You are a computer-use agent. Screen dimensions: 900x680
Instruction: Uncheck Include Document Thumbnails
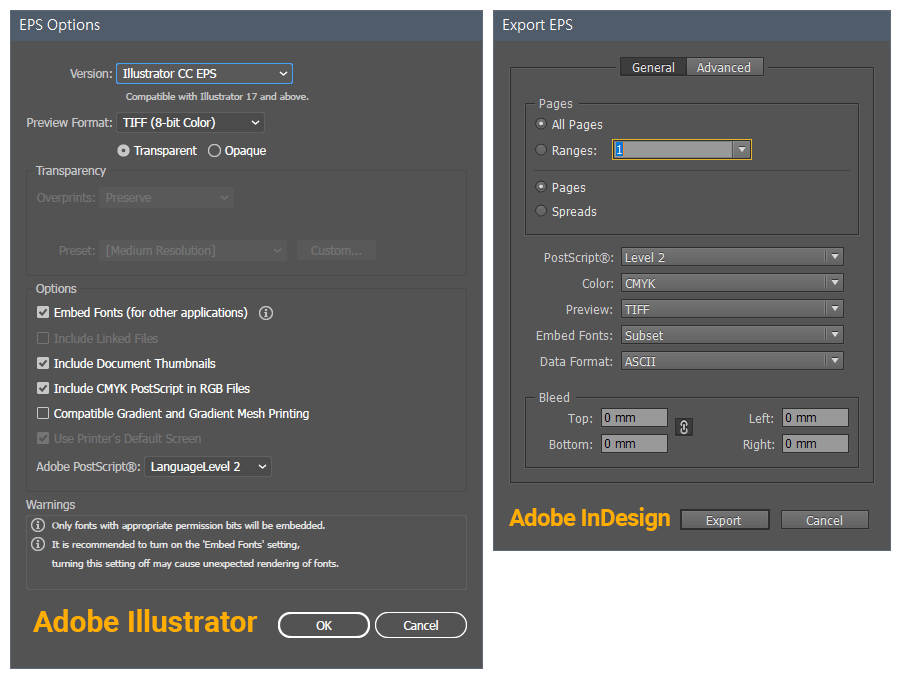tap(43, 363)
